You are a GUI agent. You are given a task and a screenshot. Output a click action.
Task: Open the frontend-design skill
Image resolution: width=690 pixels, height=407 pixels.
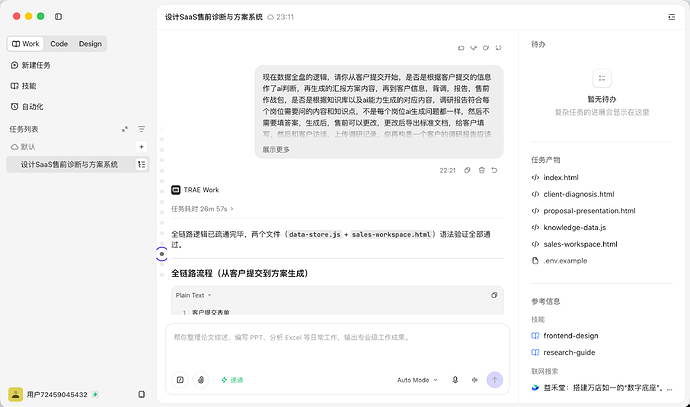tap(565, 336)
